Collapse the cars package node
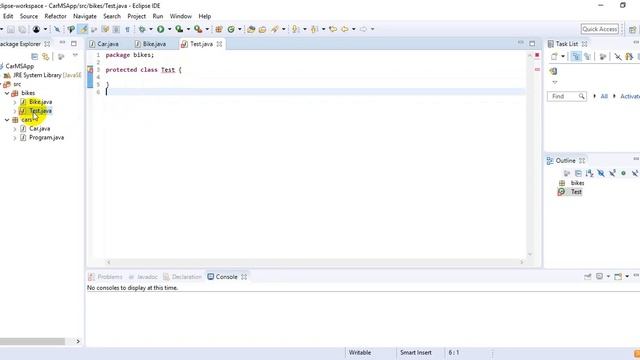Screen dimensions: 640x360 [x=7, y=120]
